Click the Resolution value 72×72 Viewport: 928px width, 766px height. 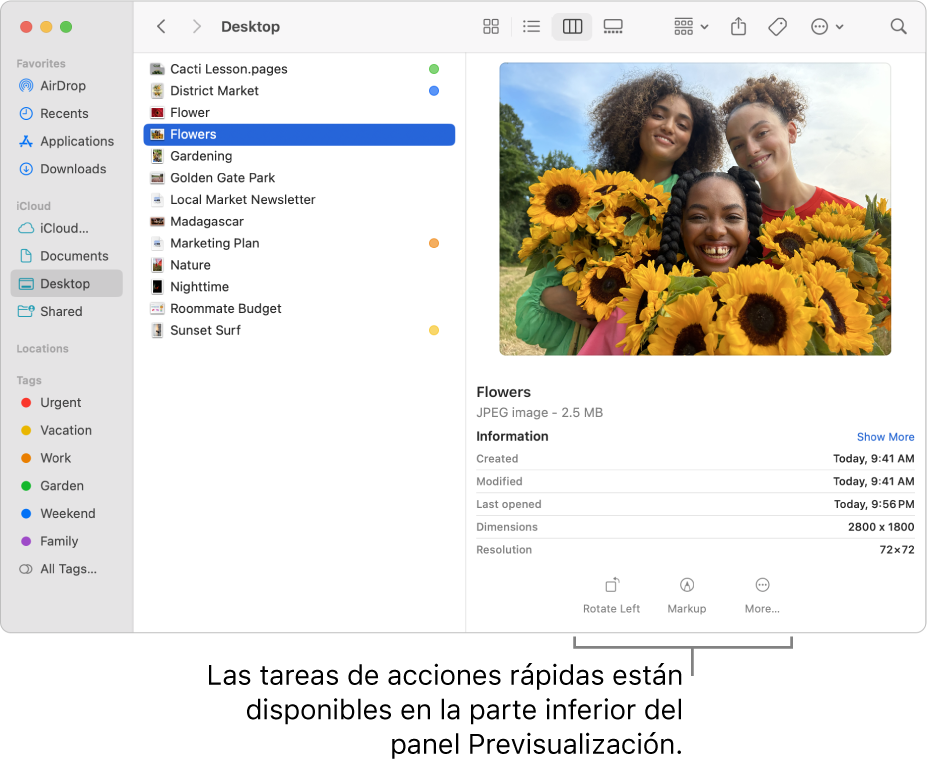896,550
